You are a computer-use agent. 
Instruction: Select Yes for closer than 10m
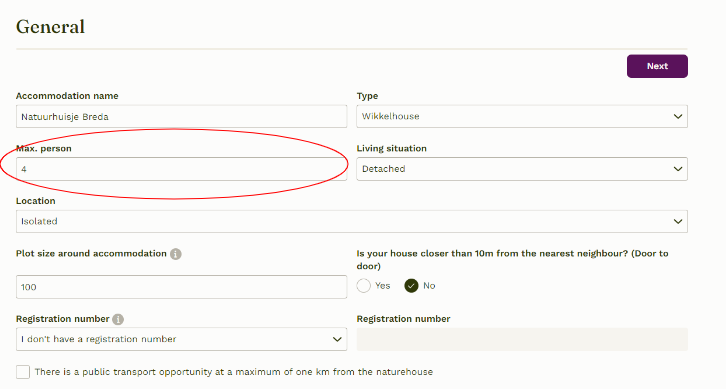click(x=364, y=286)
